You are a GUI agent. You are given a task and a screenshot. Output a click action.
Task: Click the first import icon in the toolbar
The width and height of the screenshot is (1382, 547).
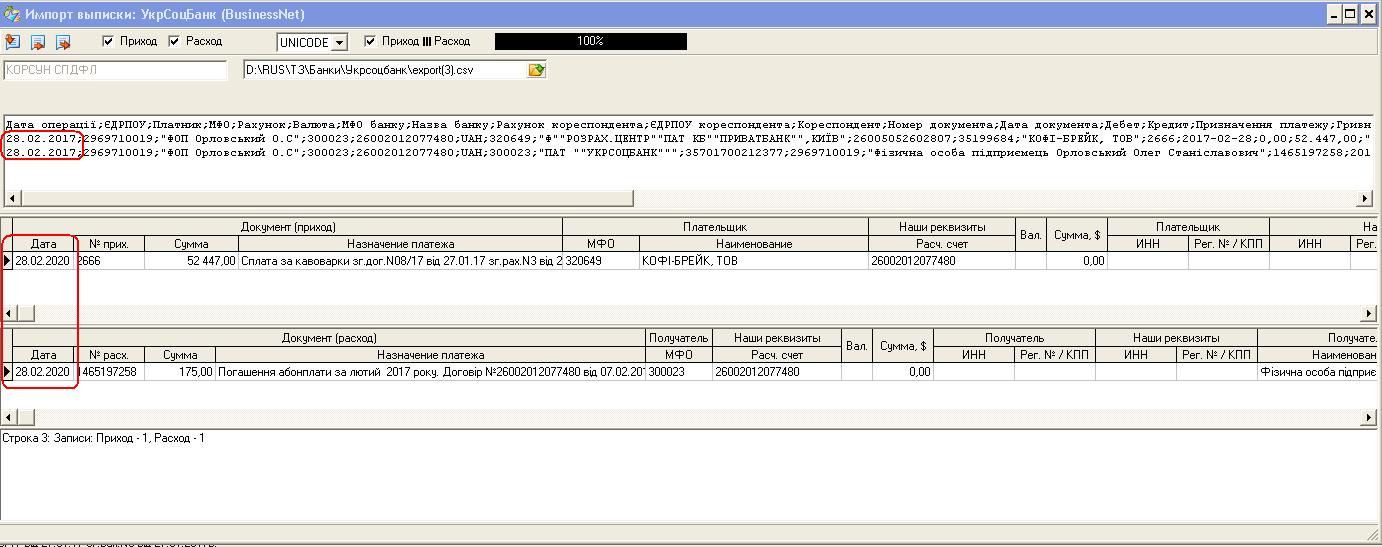pyautogui.click(x=12, y=42)
